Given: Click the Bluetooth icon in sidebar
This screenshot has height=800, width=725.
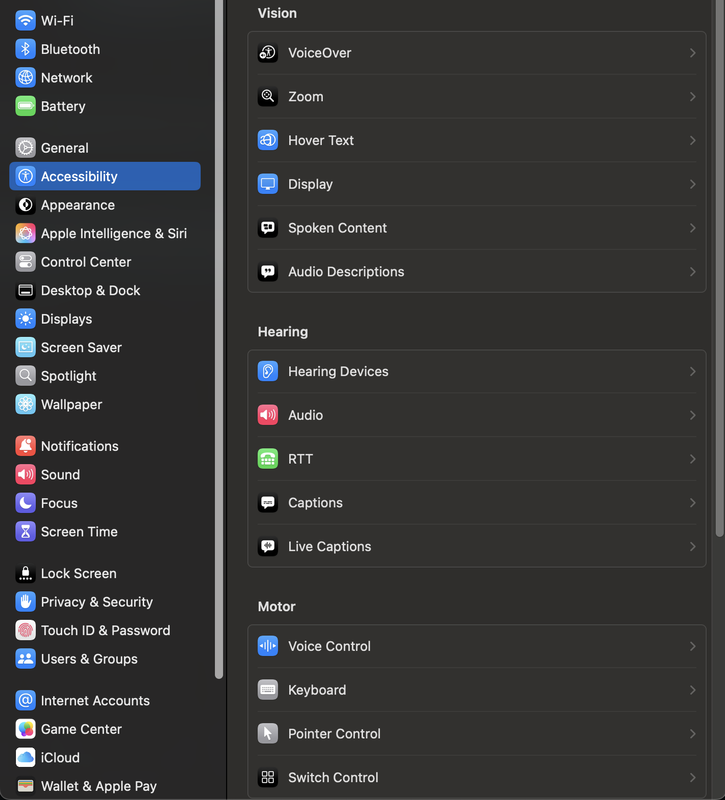Looking at the screenshot, I should click(x=26, y=49).
